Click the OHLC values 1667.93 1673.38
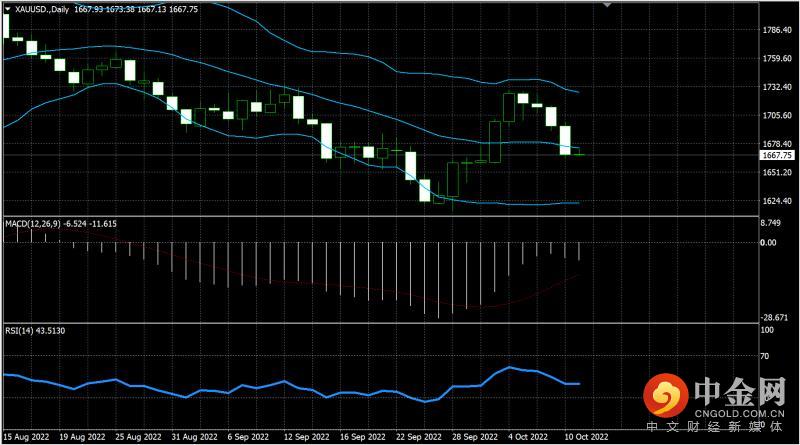800x445 pixels. [105, 9]
